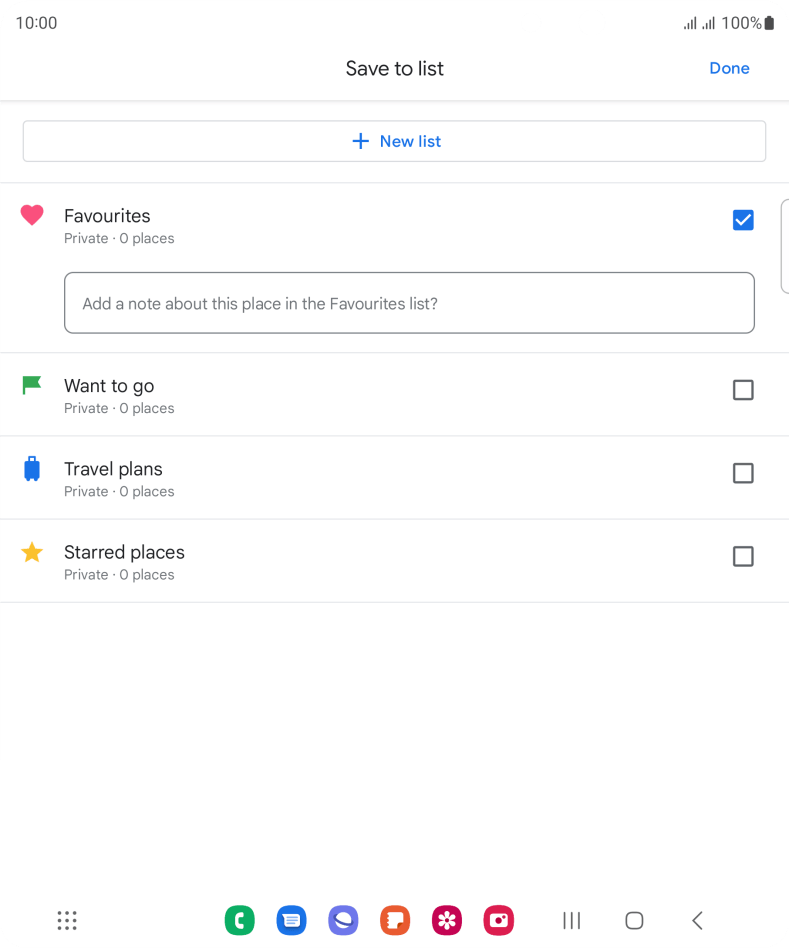Image resolution: width=789 pixels, height=948 pixels.
Task: Tap the back navigation arrow
Action: tap(697, 920)
